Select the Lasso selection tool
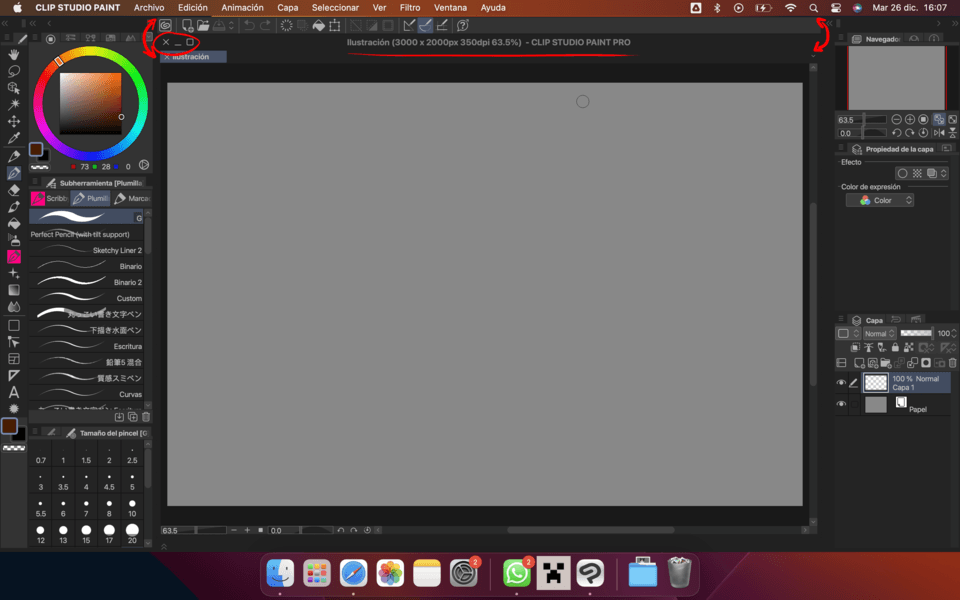This screenshot has height=600, width=960. coord(13,71)
